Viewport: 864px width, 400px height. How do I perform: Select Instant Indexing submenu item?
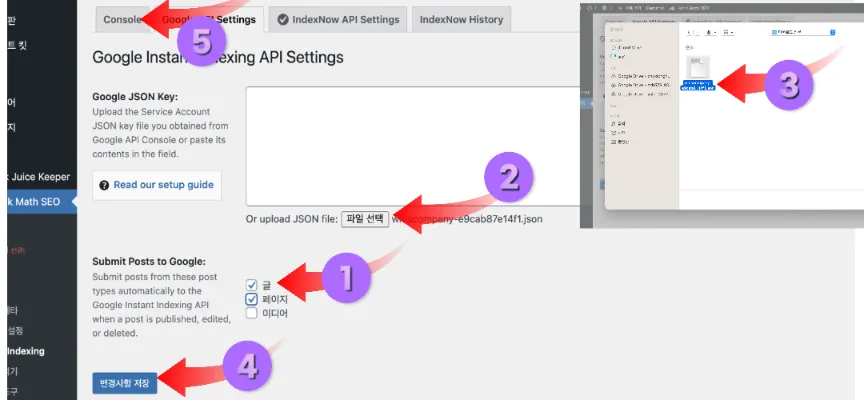pos(26,351)
